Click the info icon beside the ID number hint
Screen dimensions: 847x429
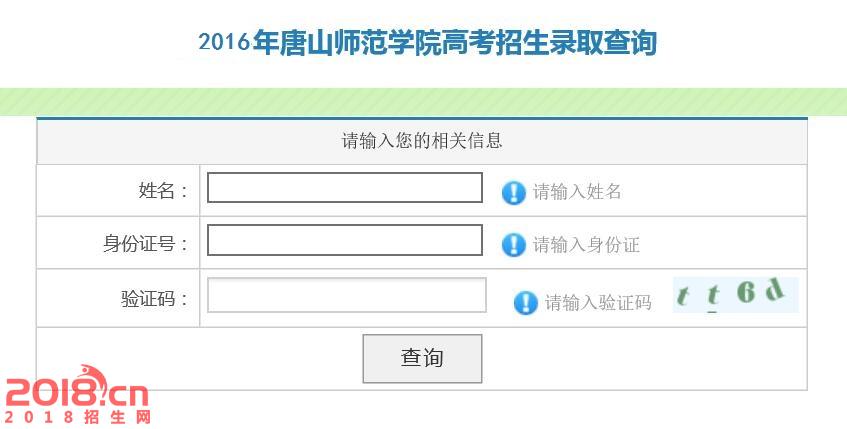pos(513,244)
